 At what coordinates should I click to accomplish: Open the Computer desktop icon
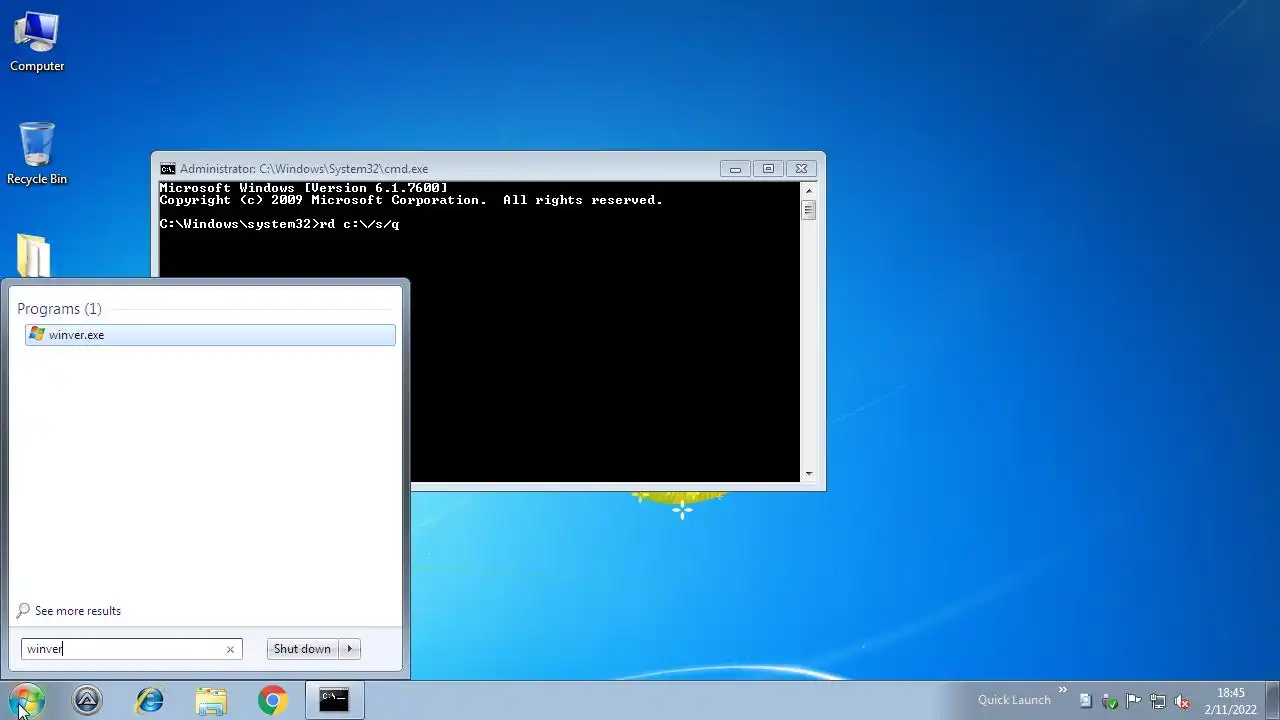pos(37,42)
